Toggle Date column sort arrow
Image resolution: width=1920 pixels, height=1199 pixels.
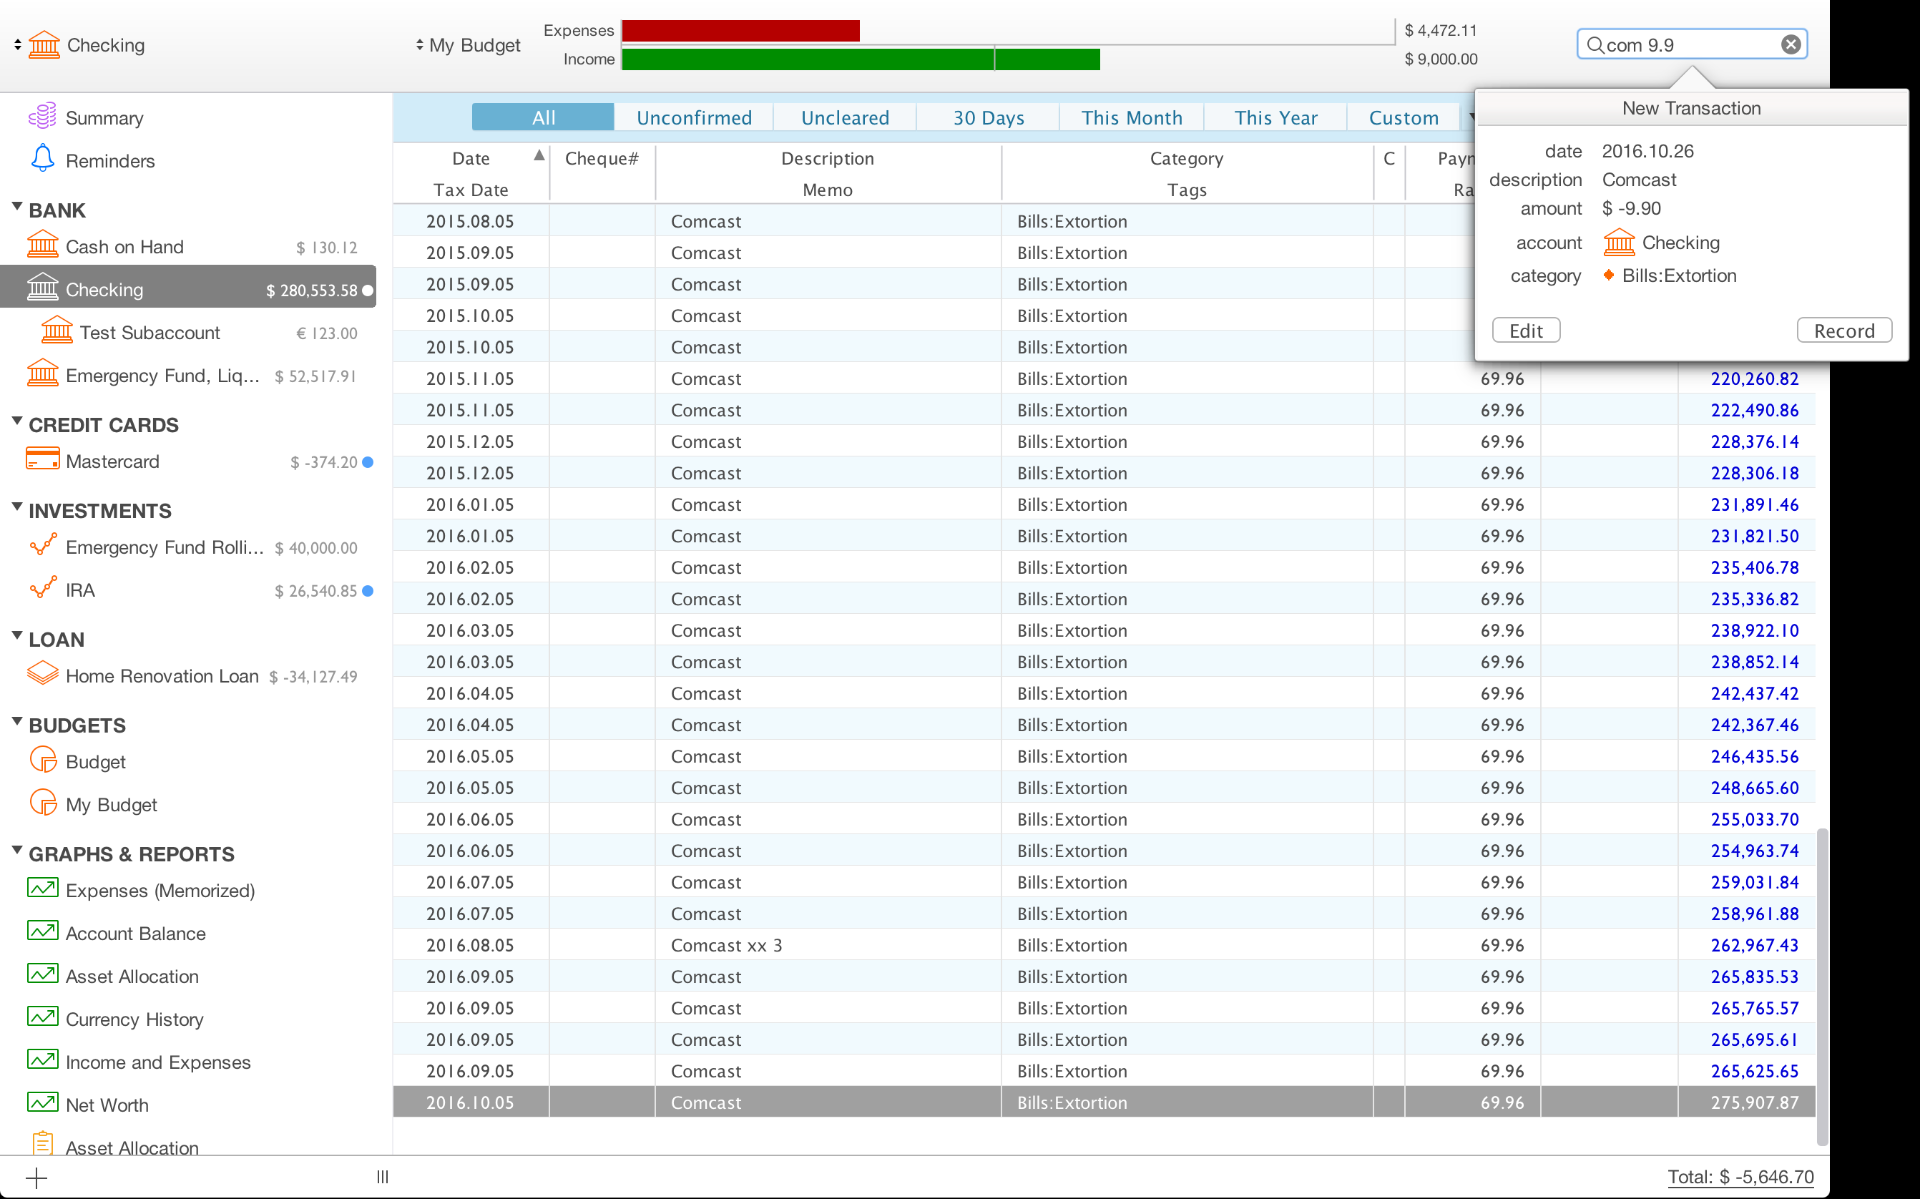539,155
